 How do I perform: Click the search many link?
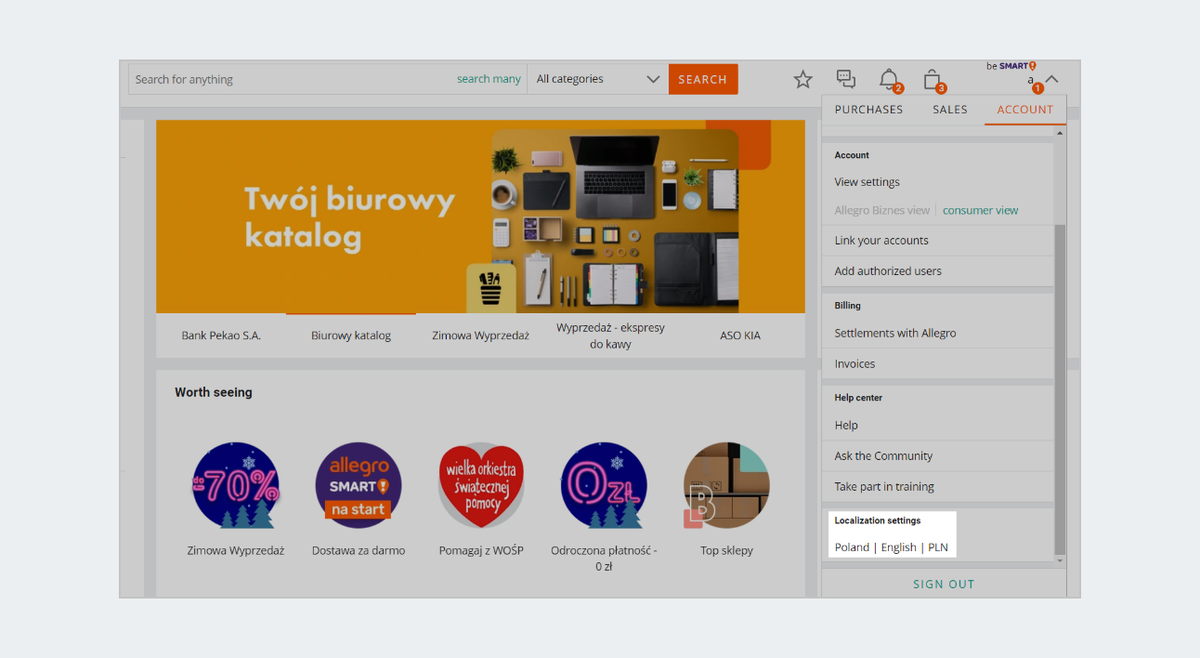click(x=489, y=79)
